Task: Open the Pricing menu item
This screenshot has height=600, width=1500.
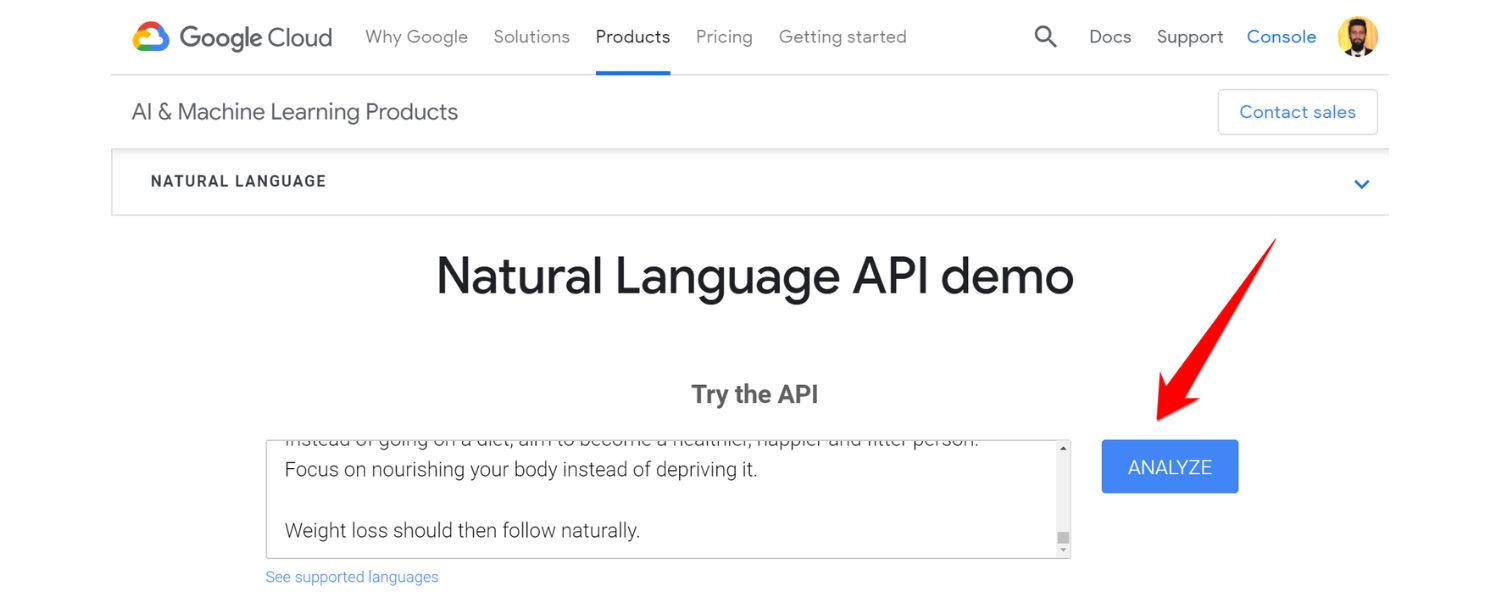Action: click(x=724, y=36)
